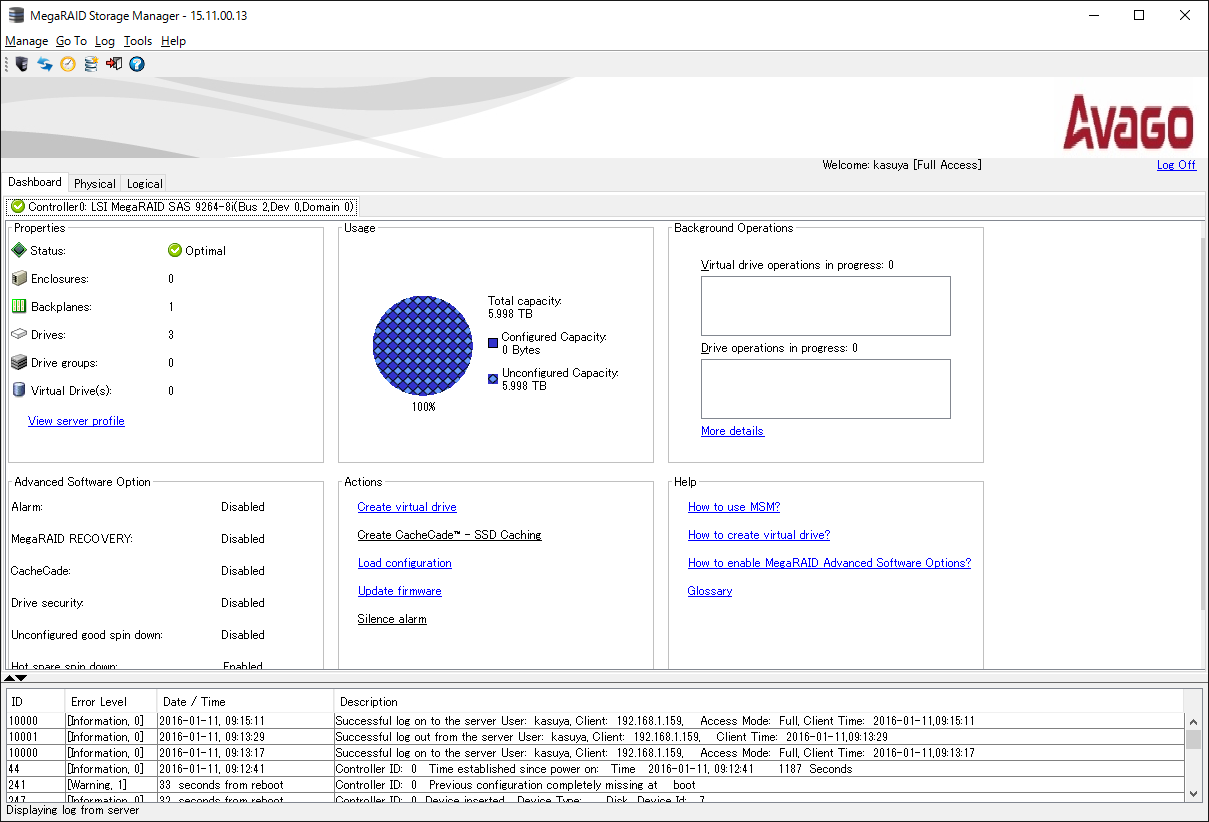Select the log row with ID 10001

coord(596,737)
